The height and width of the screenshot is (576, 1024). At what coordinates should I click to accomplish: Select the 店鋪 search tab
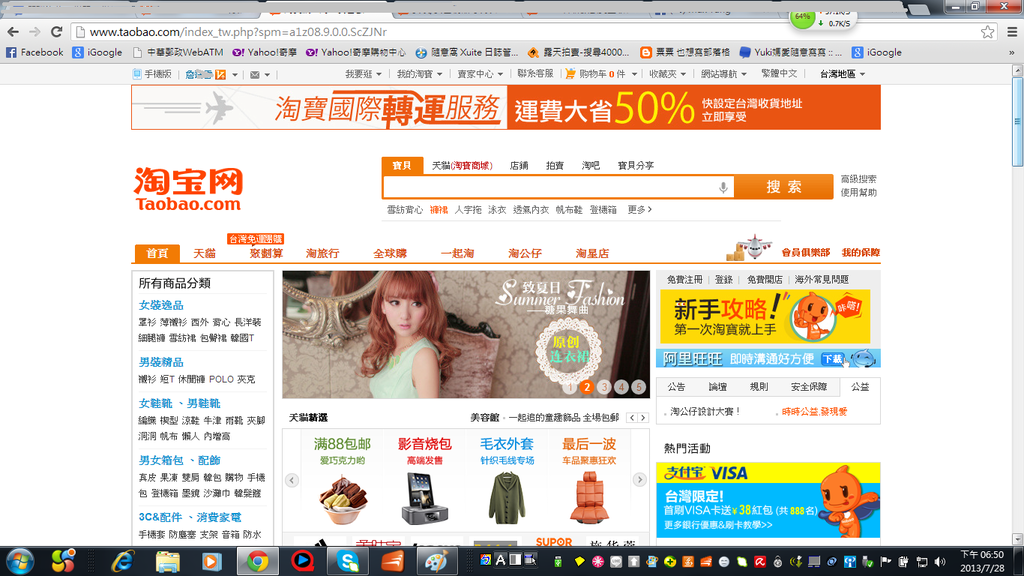click(519, 166)
